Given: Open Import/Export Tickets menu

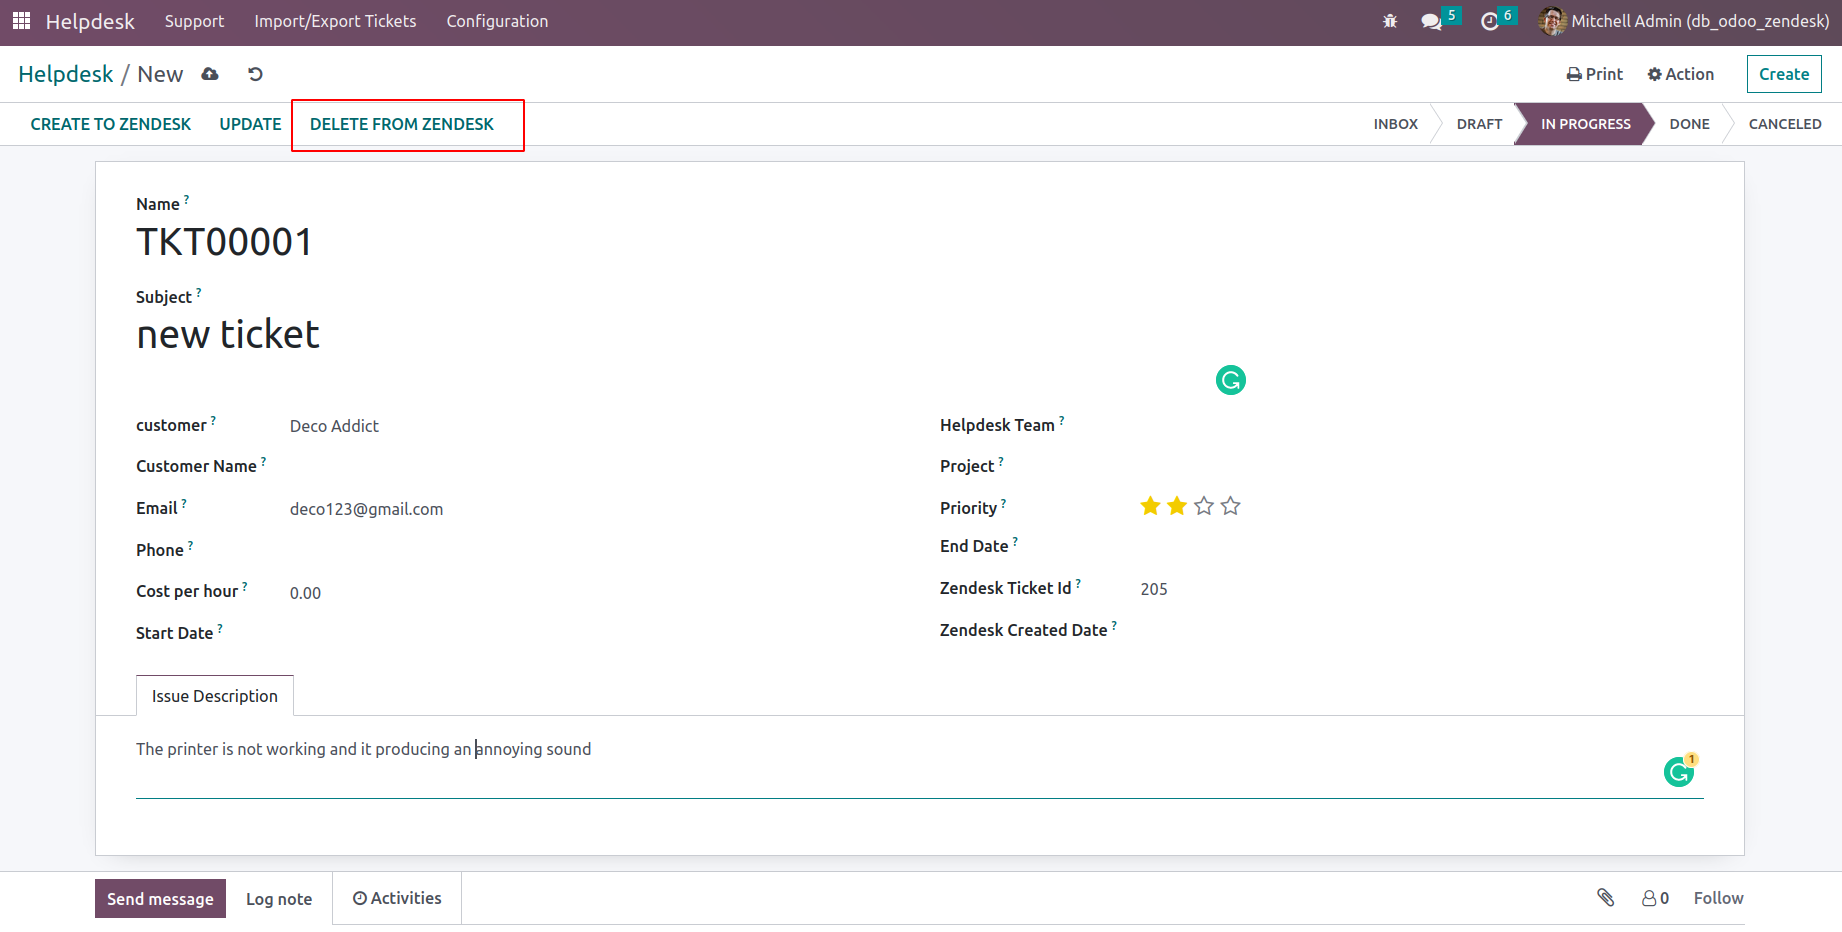Looking at the screenshot, I should 335,21.
